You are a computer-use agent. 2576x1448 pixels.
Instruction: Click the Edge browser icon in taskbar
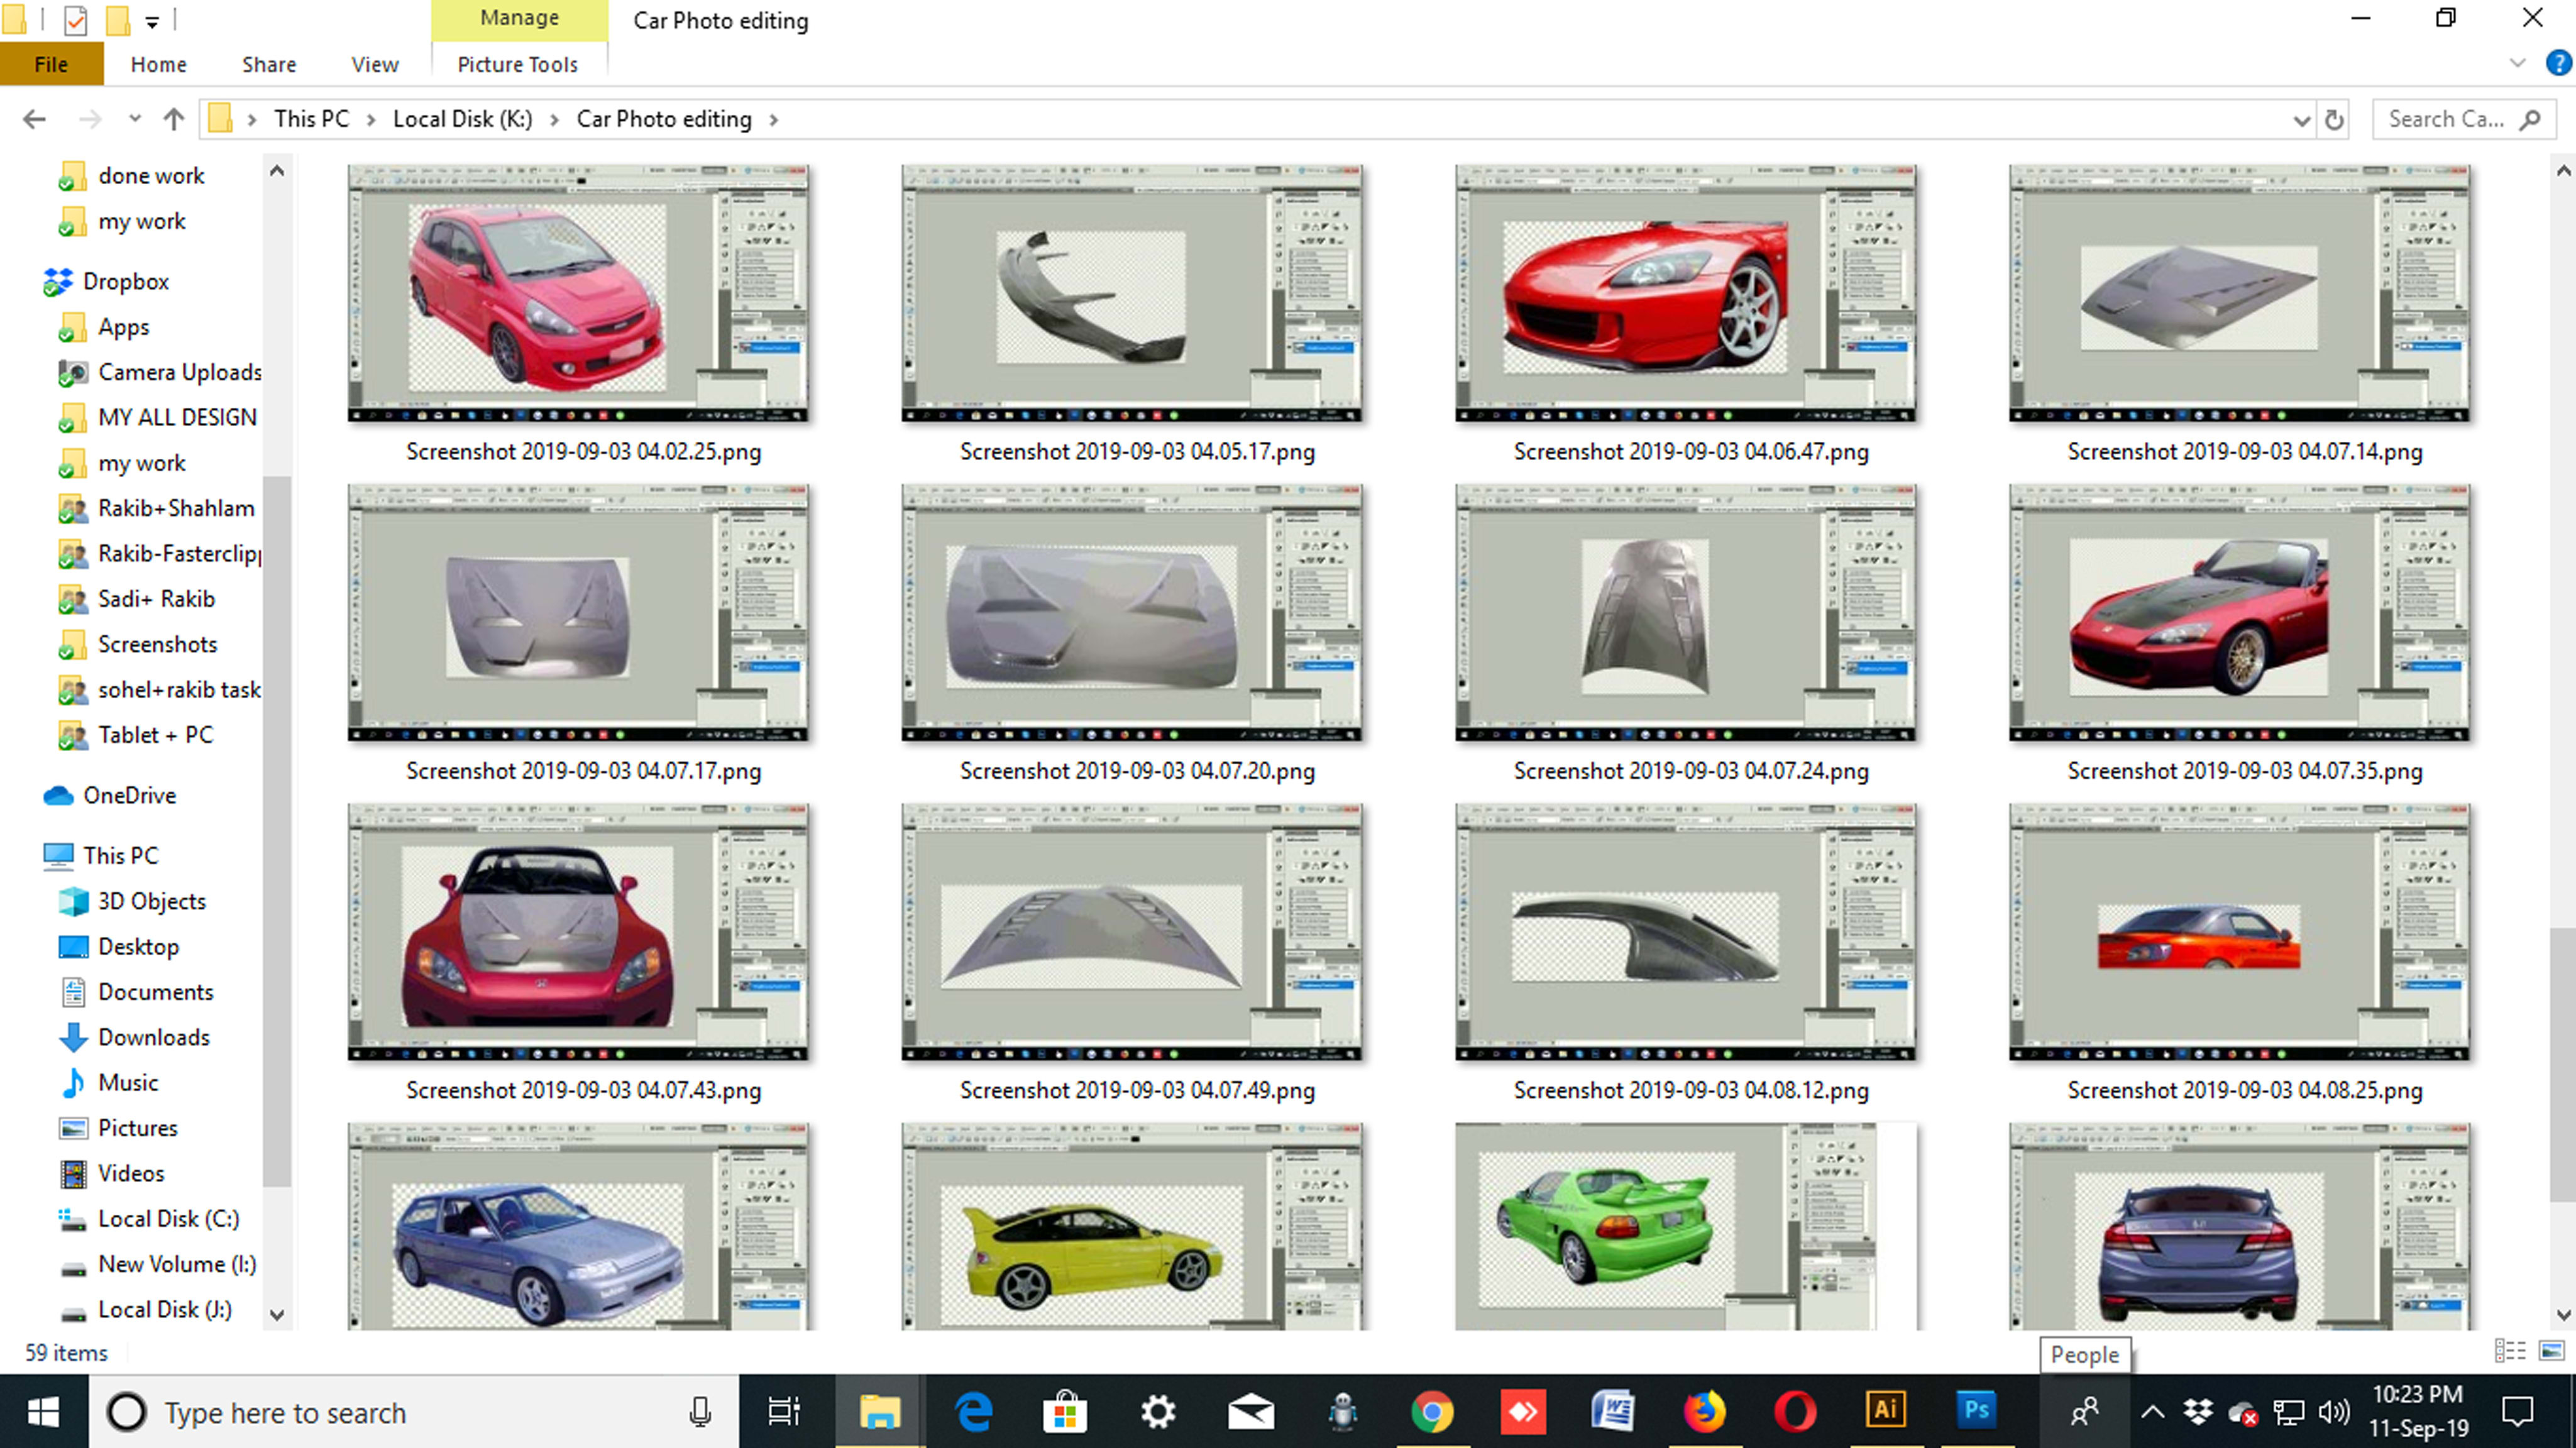(971, 1413)
